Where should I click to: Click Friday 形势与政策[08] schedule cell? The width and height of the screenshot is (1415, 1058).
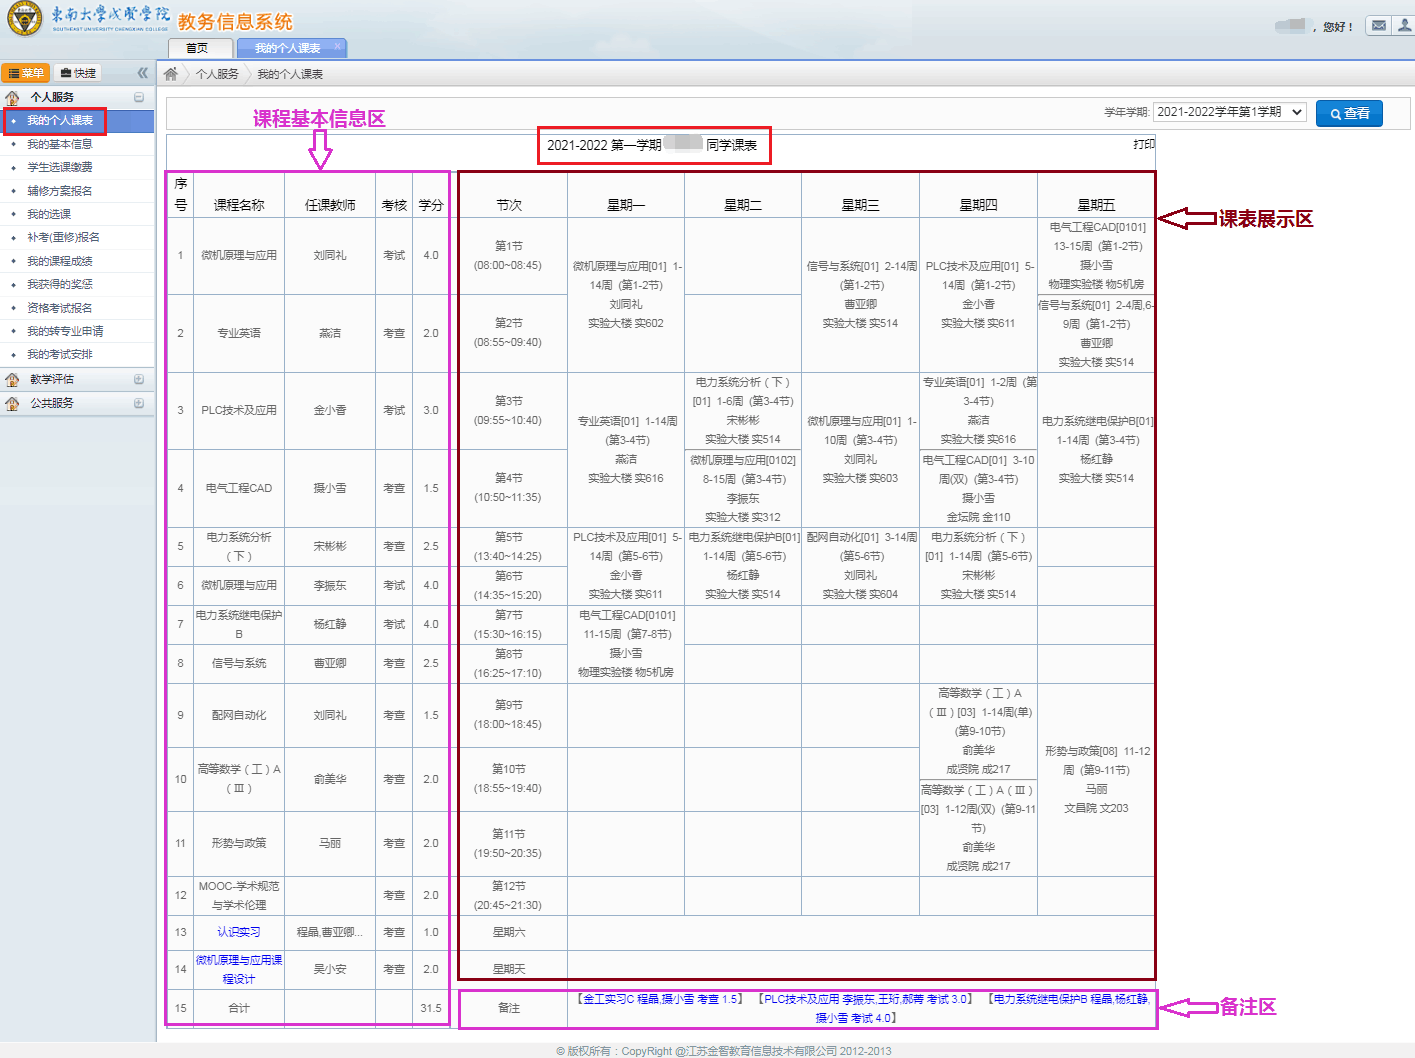[x=1096, y=780]
